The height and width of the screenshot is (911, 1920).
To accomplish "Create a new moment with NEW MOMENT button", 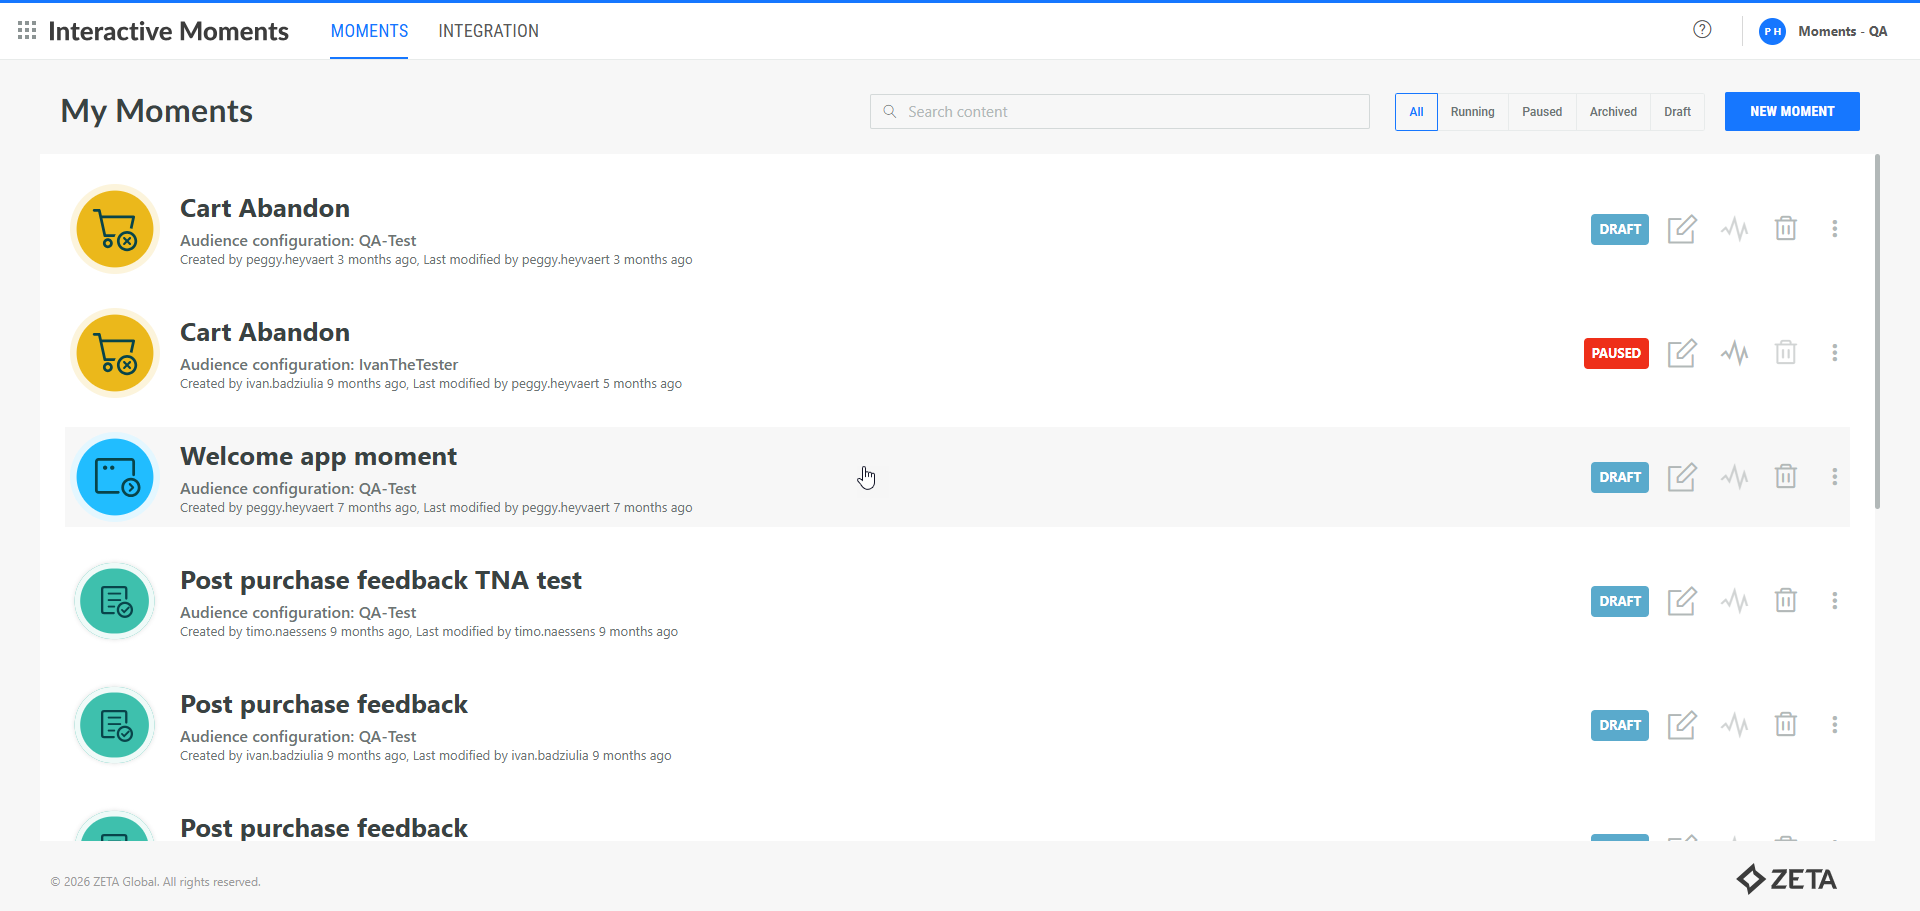I will pos(1791,112).
